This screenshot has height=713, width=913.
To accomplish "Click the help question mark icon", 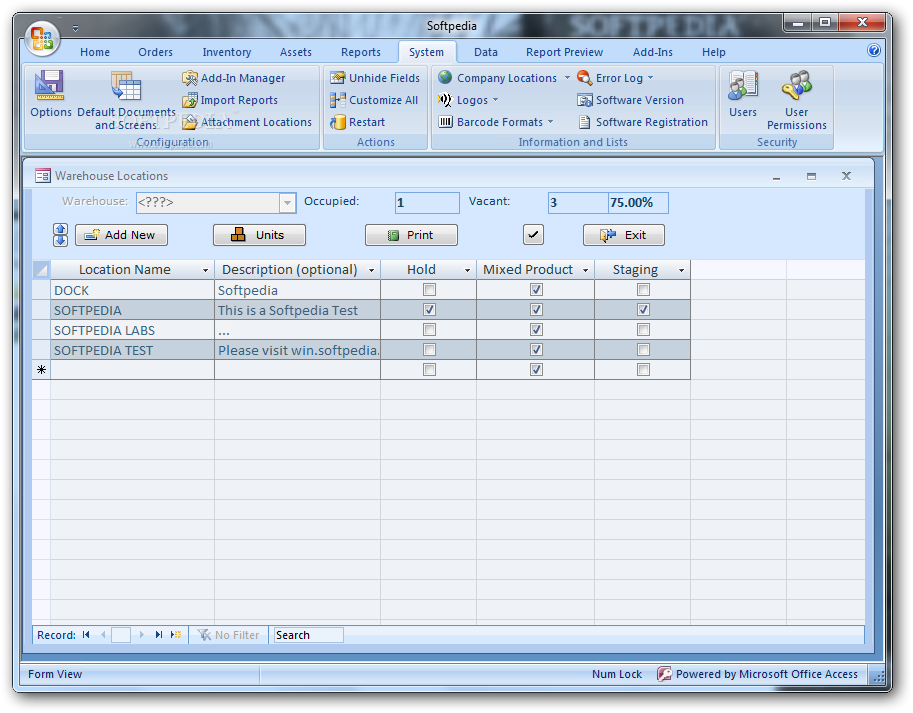I will 873,51.
